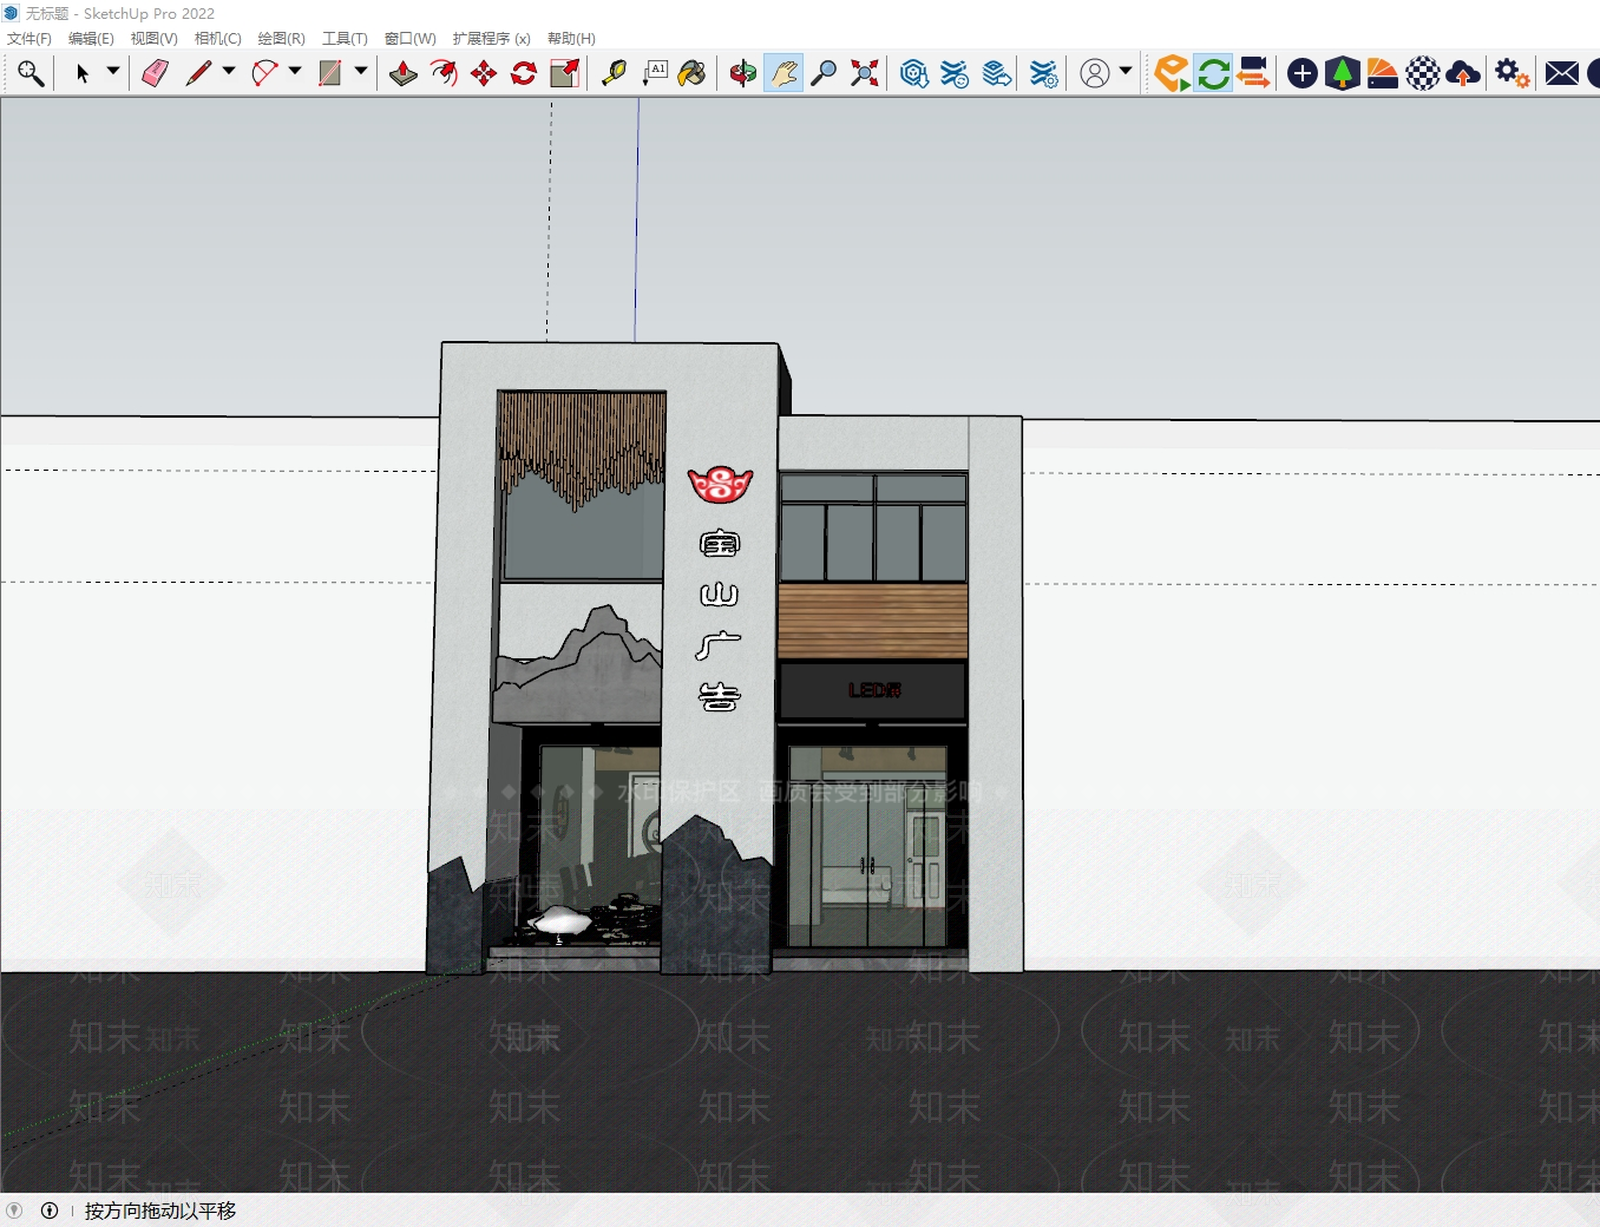The image size is (1600, 1227).
Task: Open the Search SketchUp magnifier tool
Action: (x=31, y=73)
